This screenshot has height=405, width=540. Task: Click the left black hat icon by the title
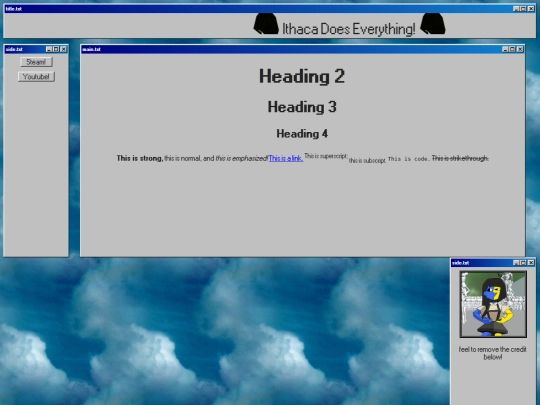point(266,24)
